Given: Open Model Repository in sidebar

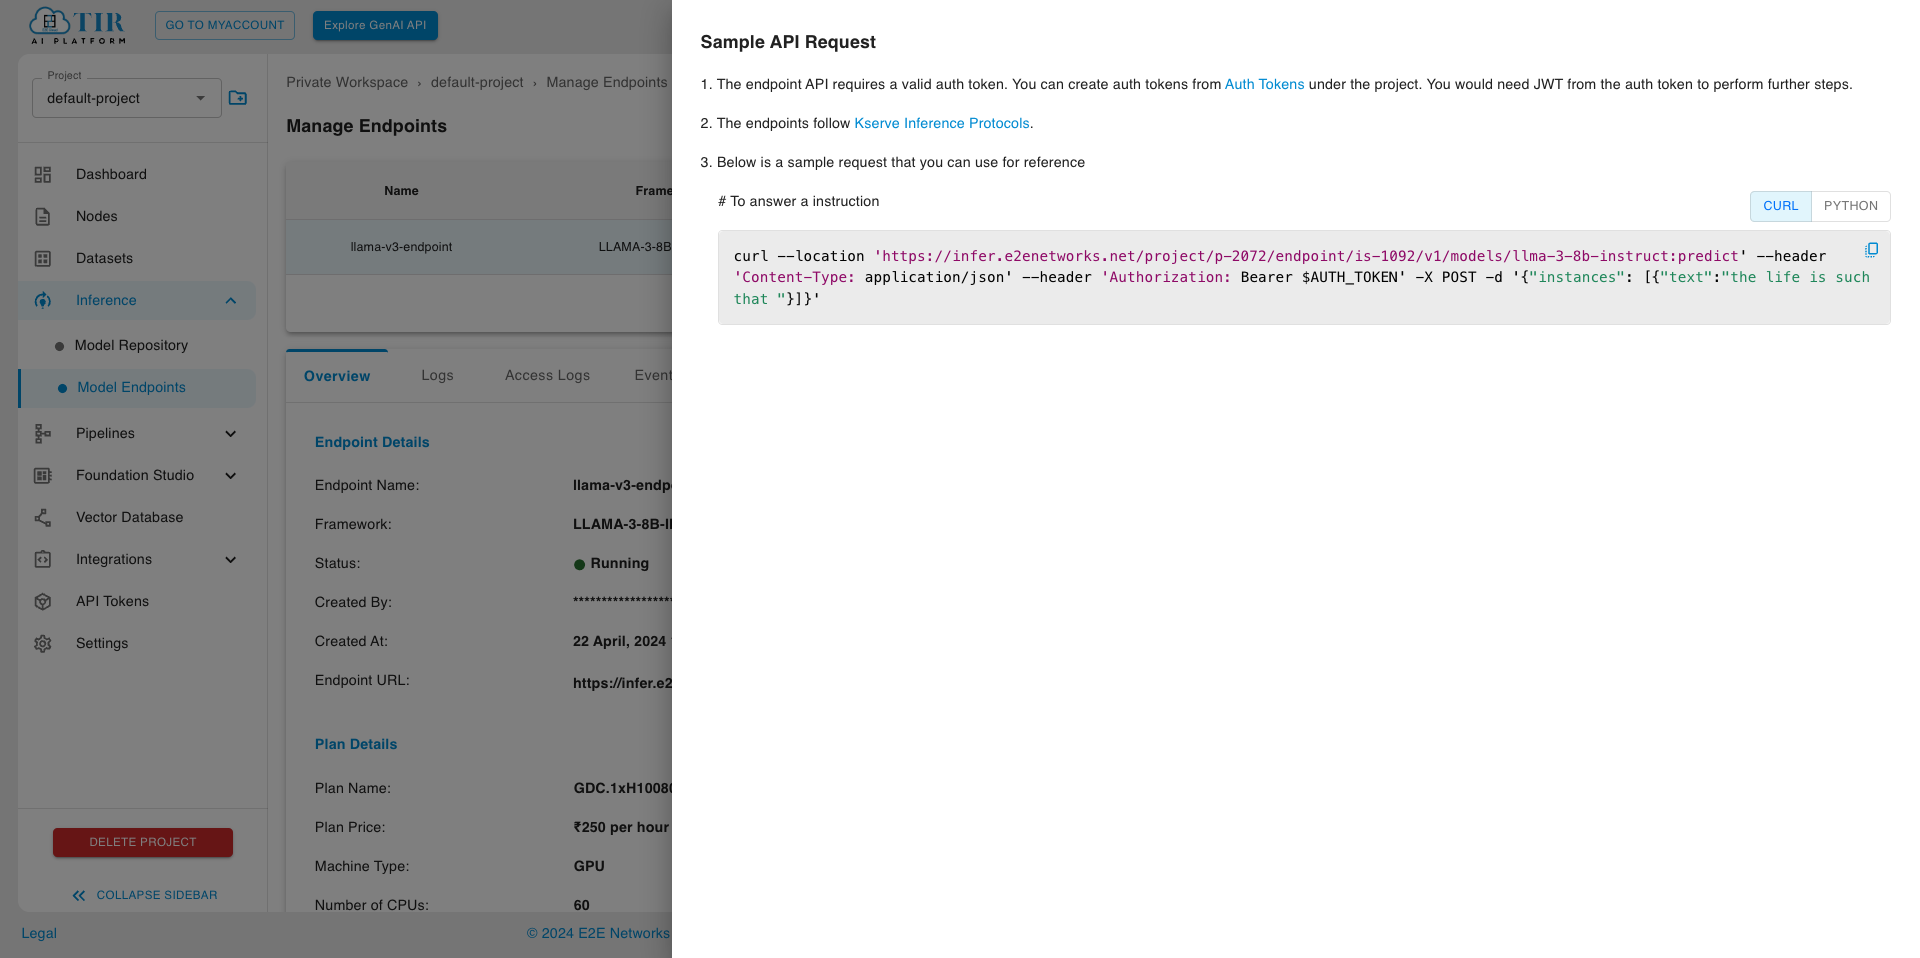Looking at the screenshot, I should pos(131,345).
